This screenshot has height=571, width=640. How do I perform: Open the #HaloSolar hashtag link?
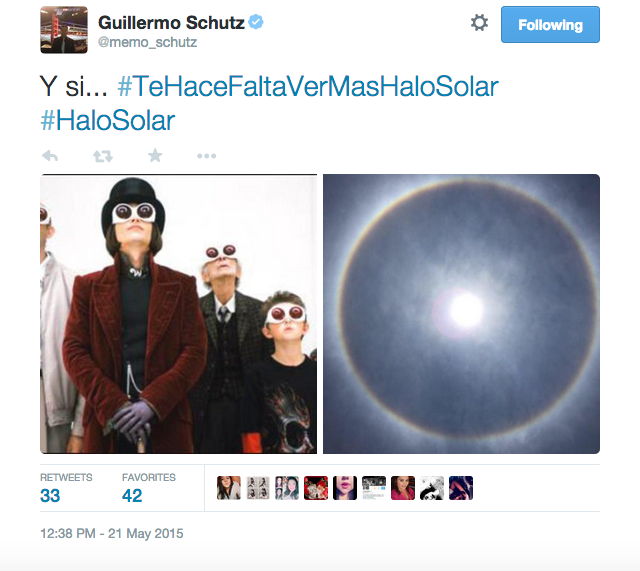coord(108,121)
